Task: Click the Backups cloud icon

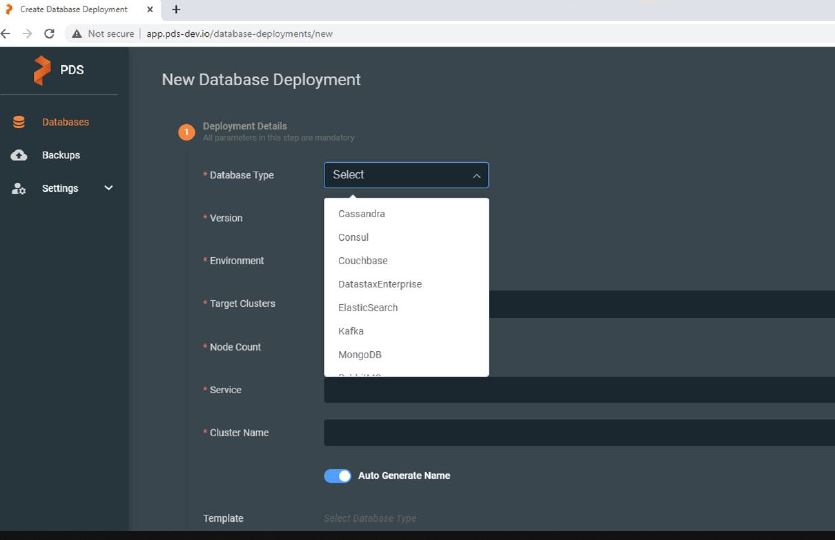Action: 19,155
